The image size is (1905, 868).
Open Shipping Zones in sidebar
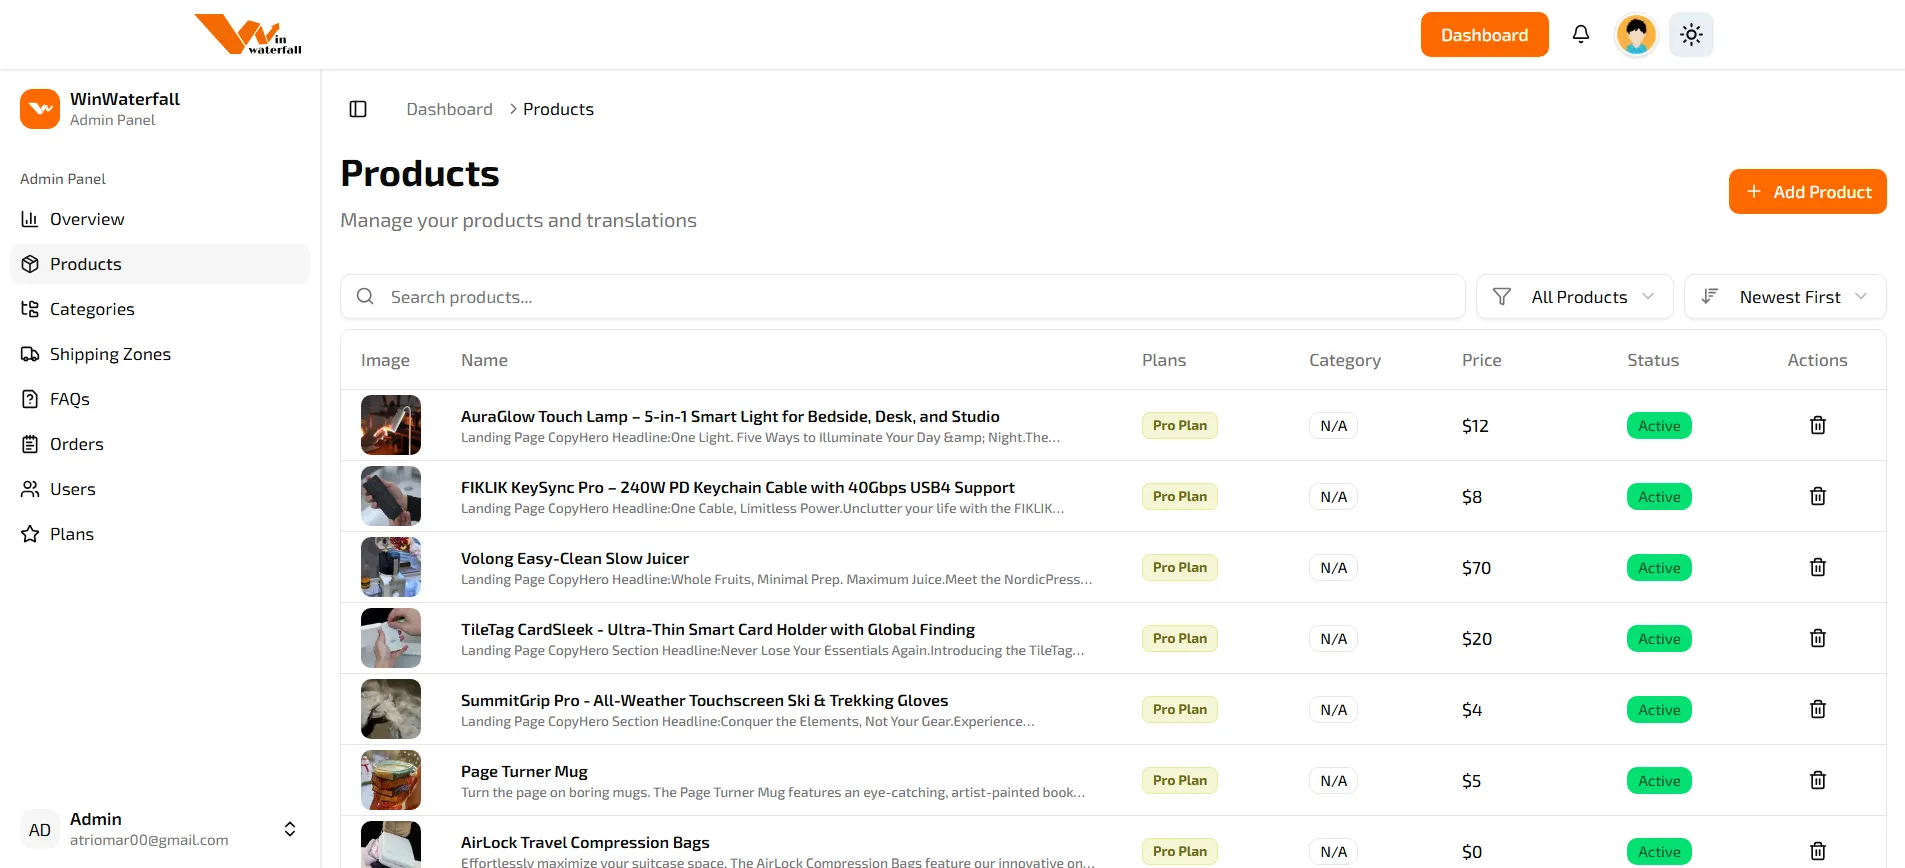pyautogui.click(x=110, y=354)
